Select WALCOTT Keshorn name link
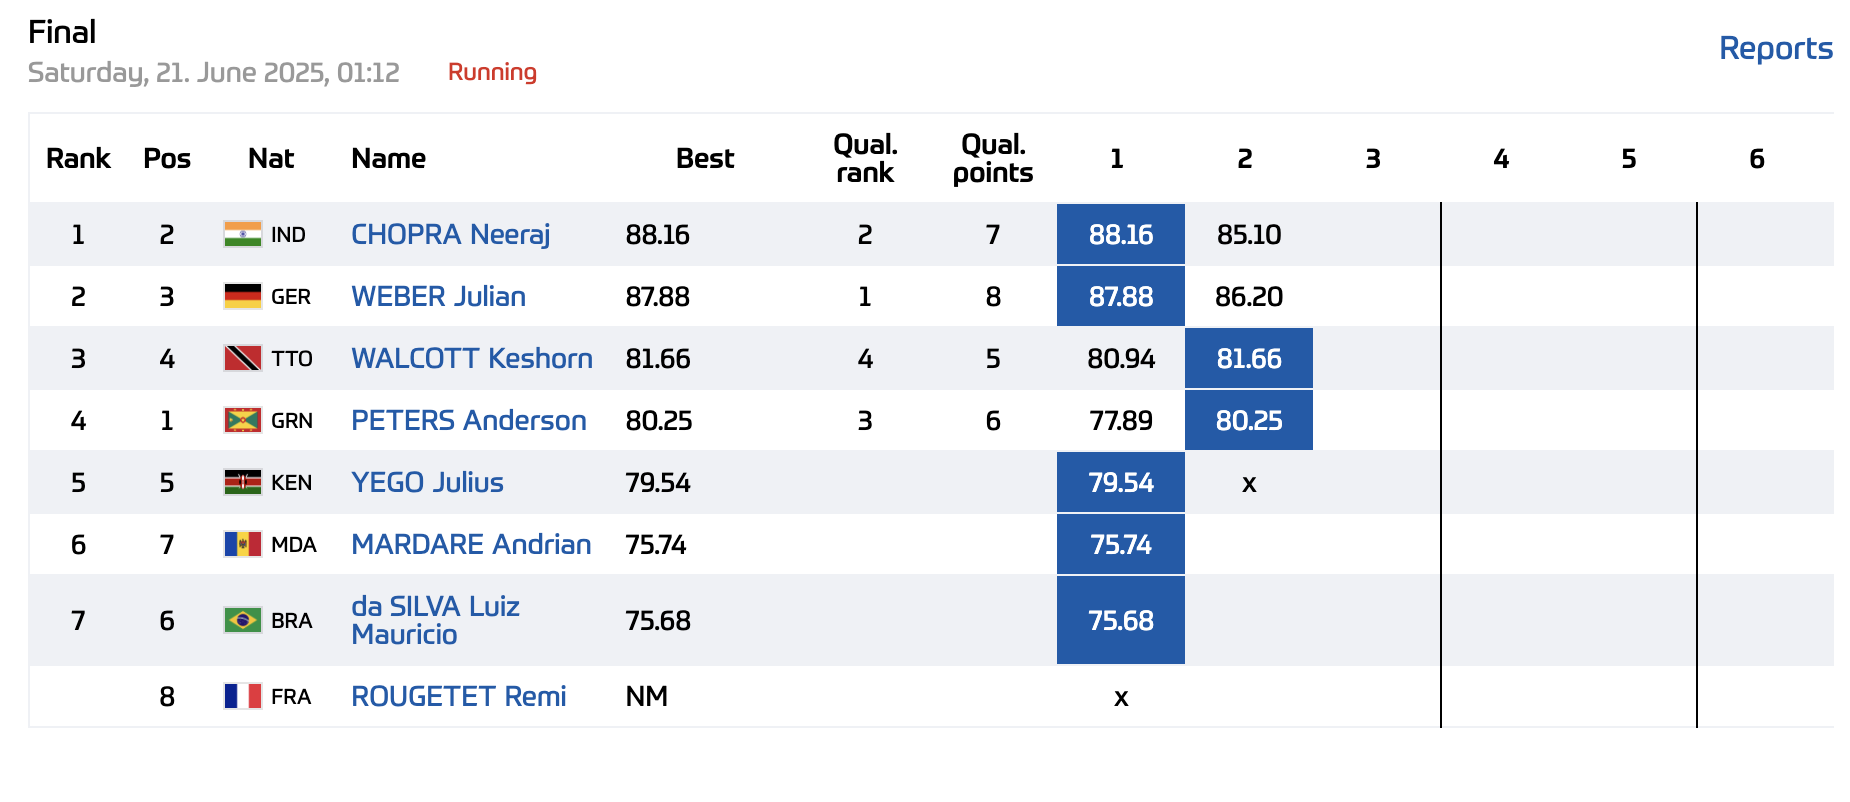Viewport: 1850px width, 802px height. [x=471, y=358]
